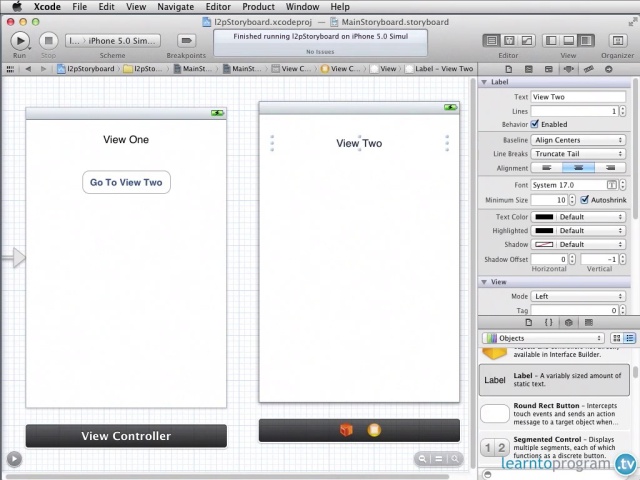Open the Attributes inspector icon
The image size is (640, 480).
[569, 69]
